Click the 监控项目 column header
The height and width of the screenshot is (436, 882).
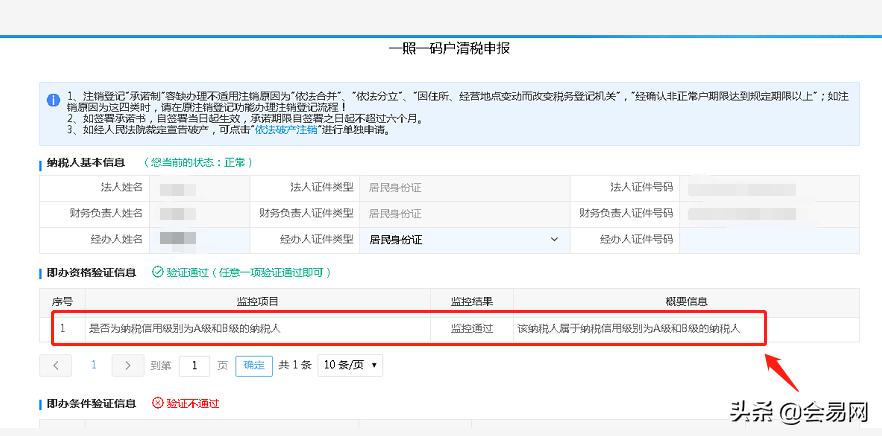coord(258,302)
